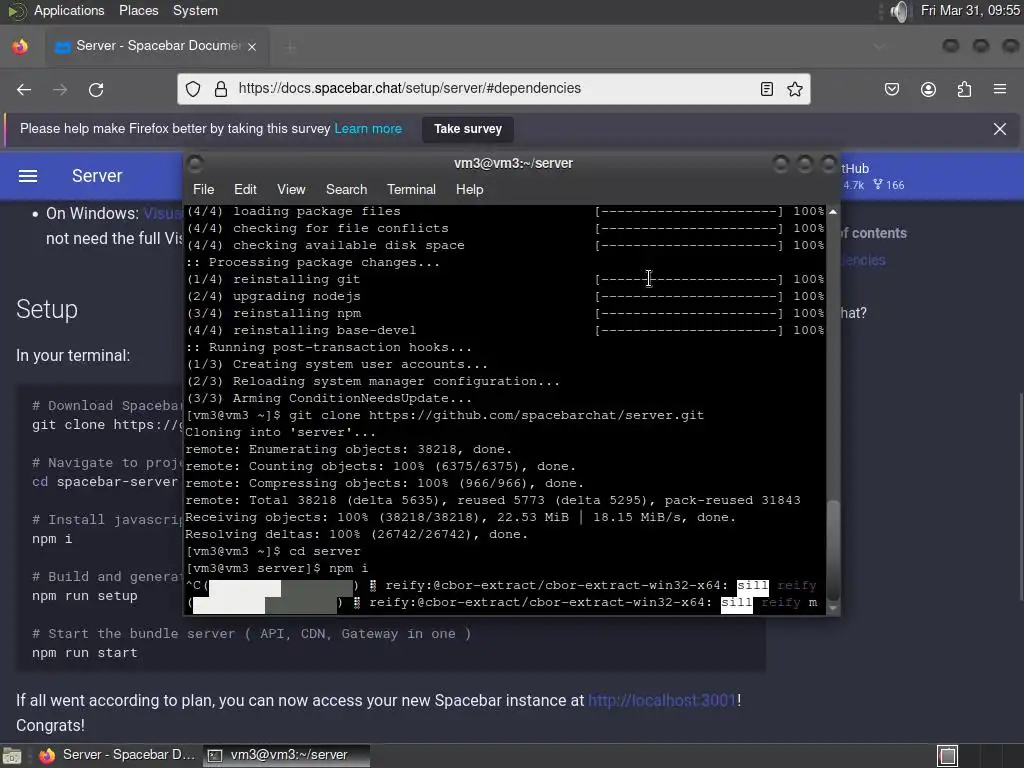Image resolution: width=1024 pixels, height=768 pixels.
Task: Open the terminal File menu
Action: (x=203, y=189)
